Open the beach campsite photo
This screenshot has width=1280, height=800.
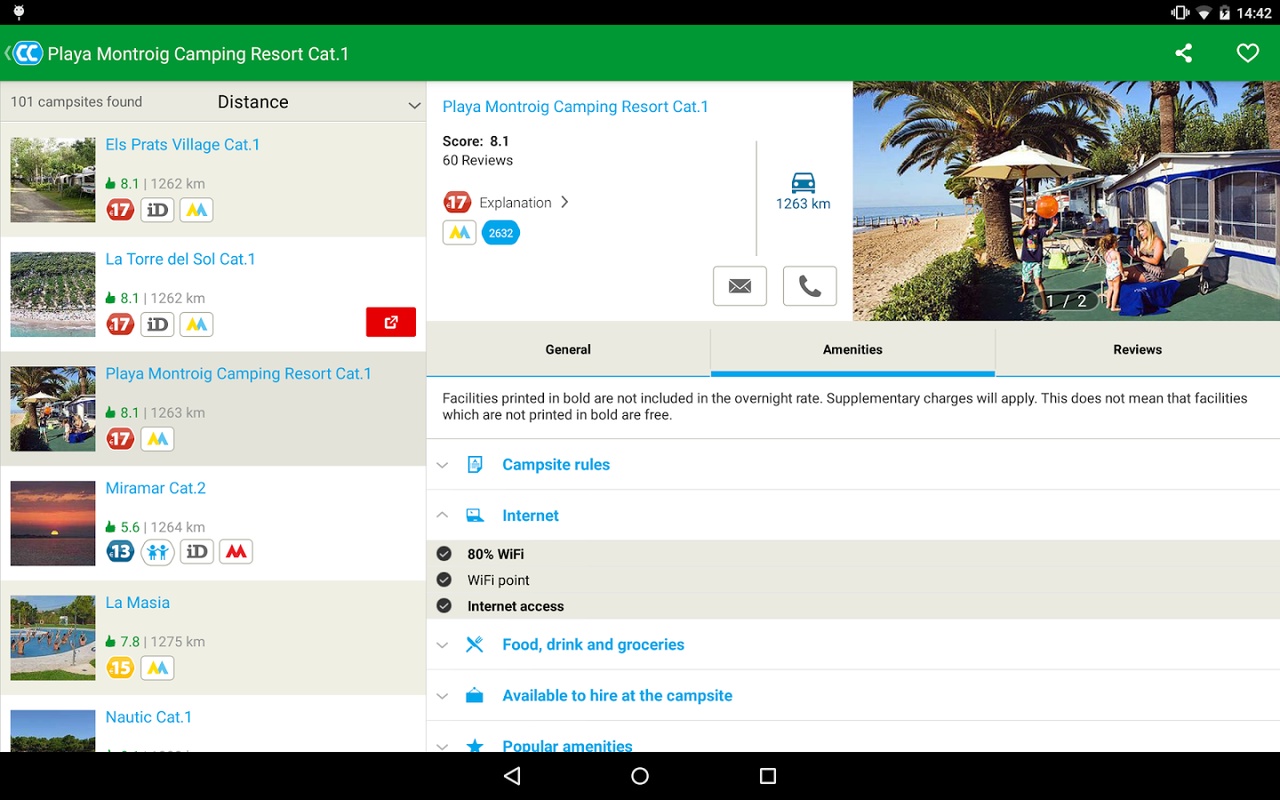[1066, 201]
